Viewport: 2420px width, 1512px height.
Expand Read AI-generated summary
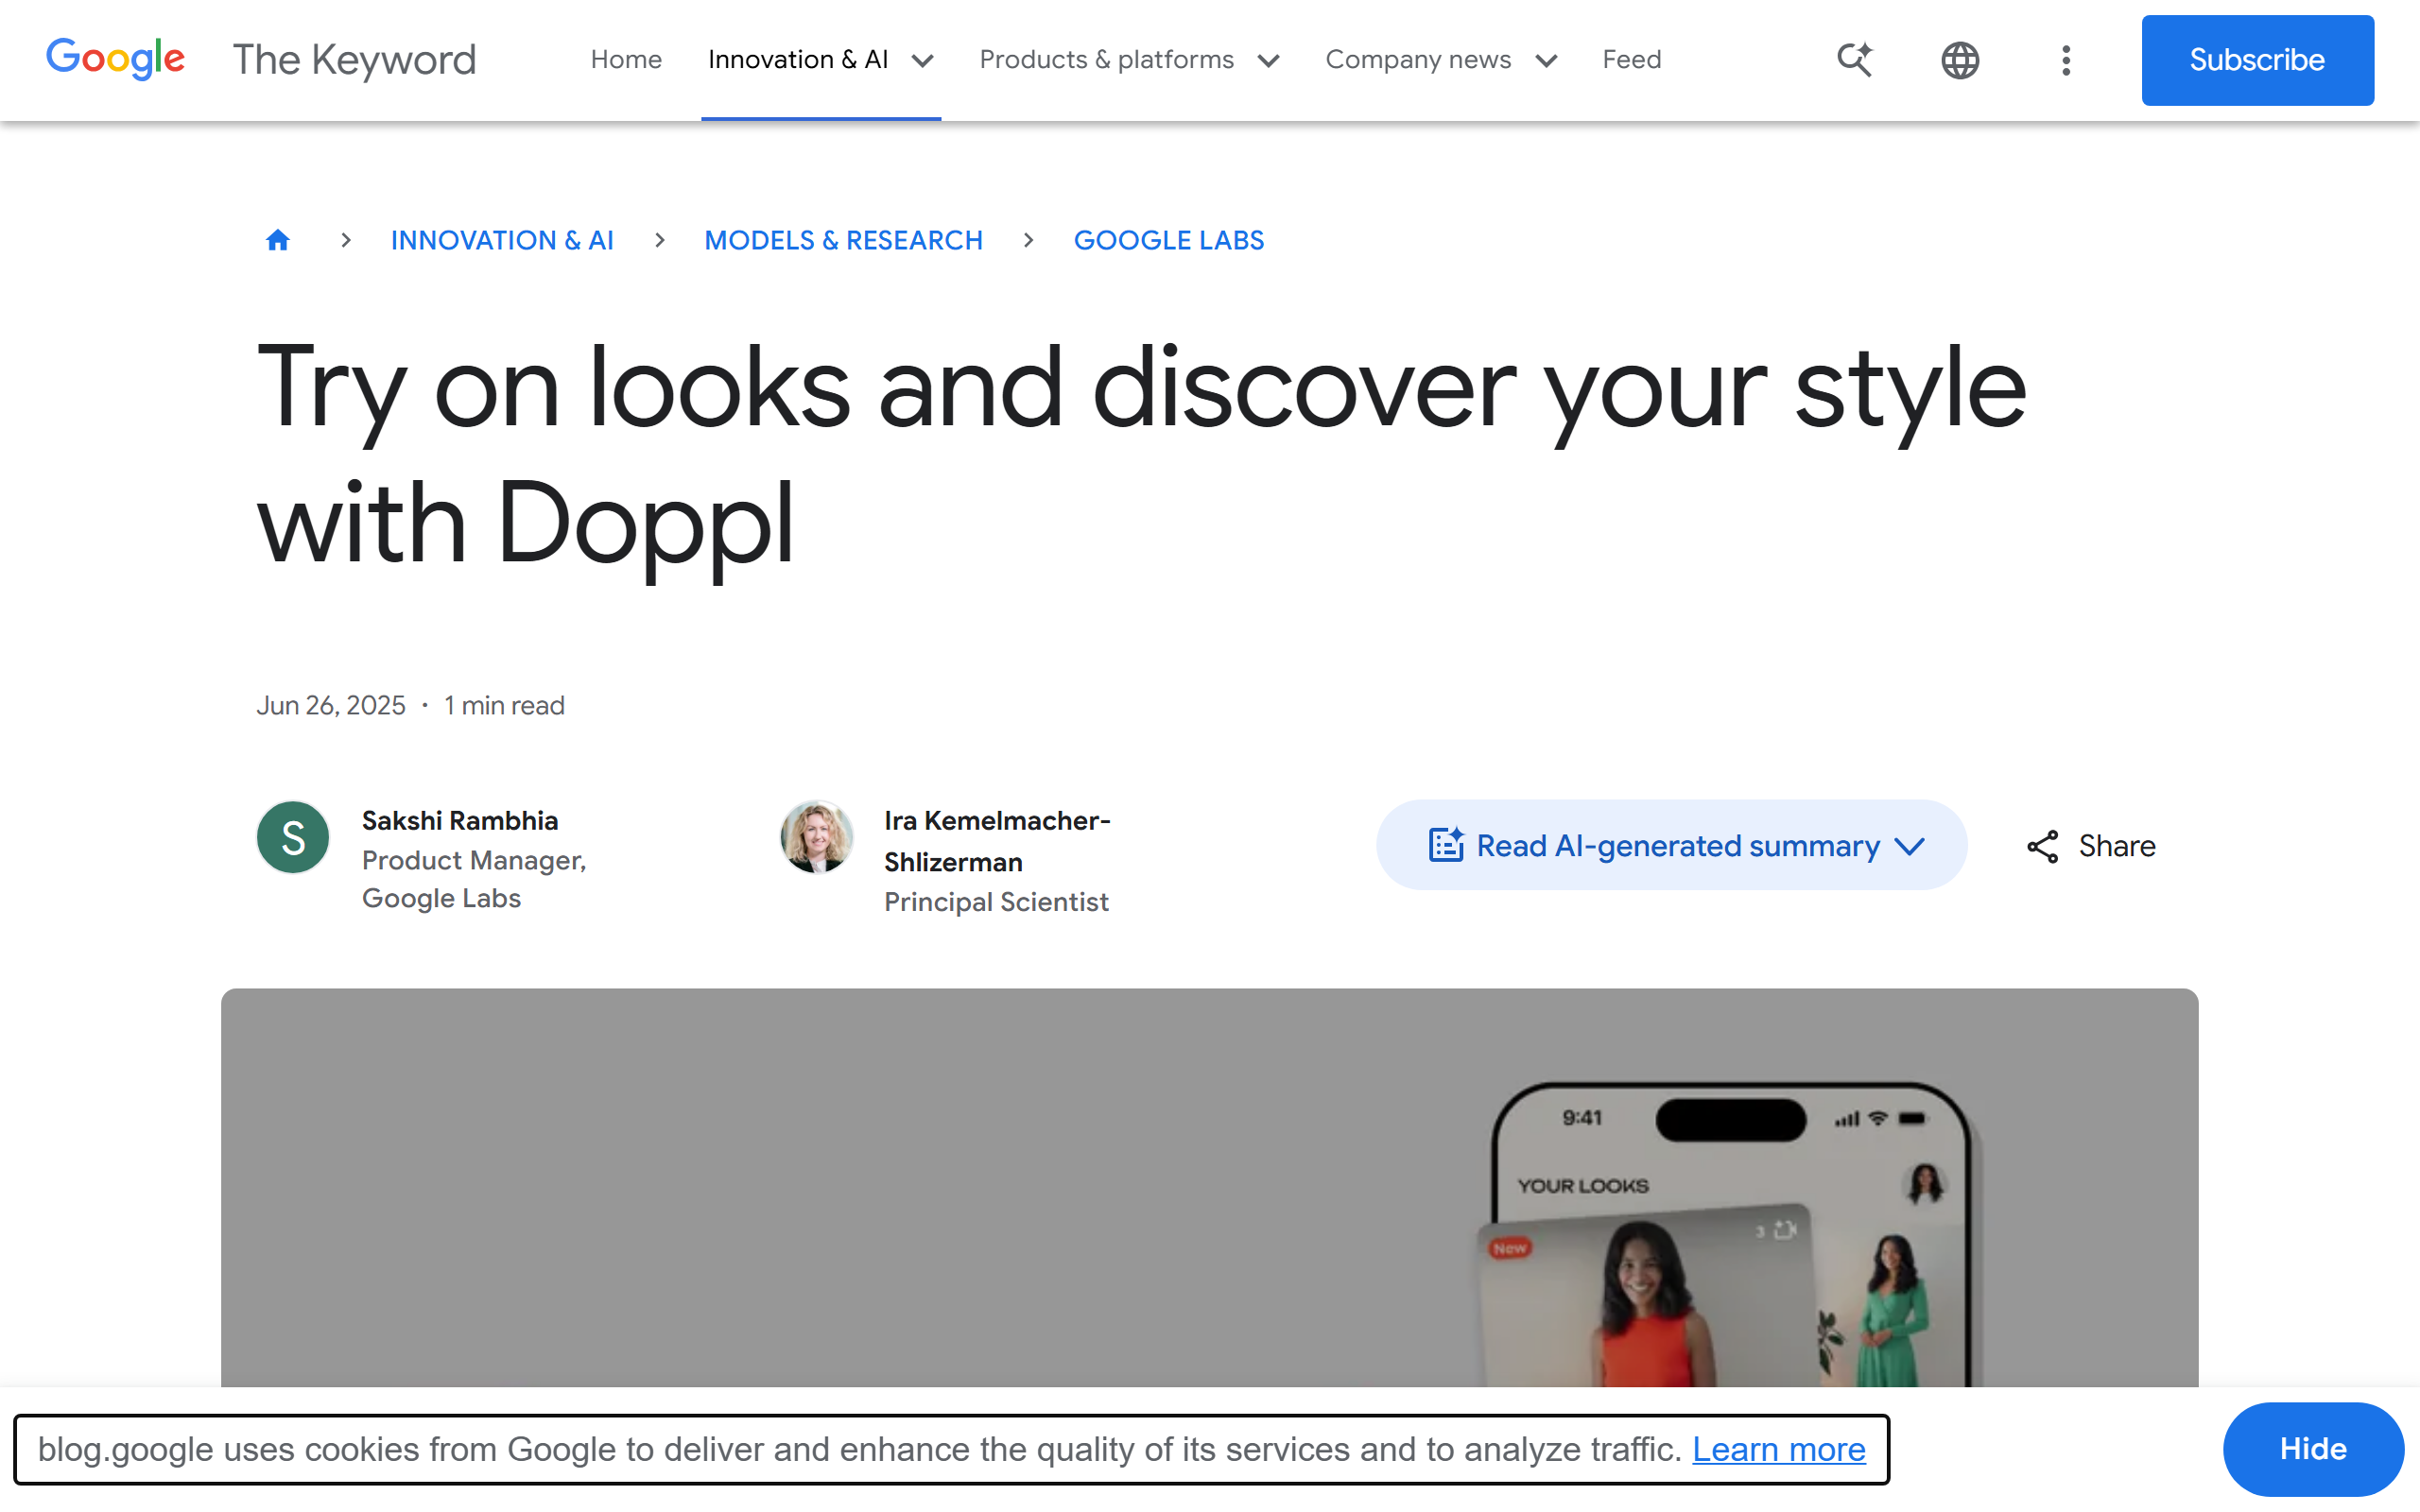(1671, 845)
